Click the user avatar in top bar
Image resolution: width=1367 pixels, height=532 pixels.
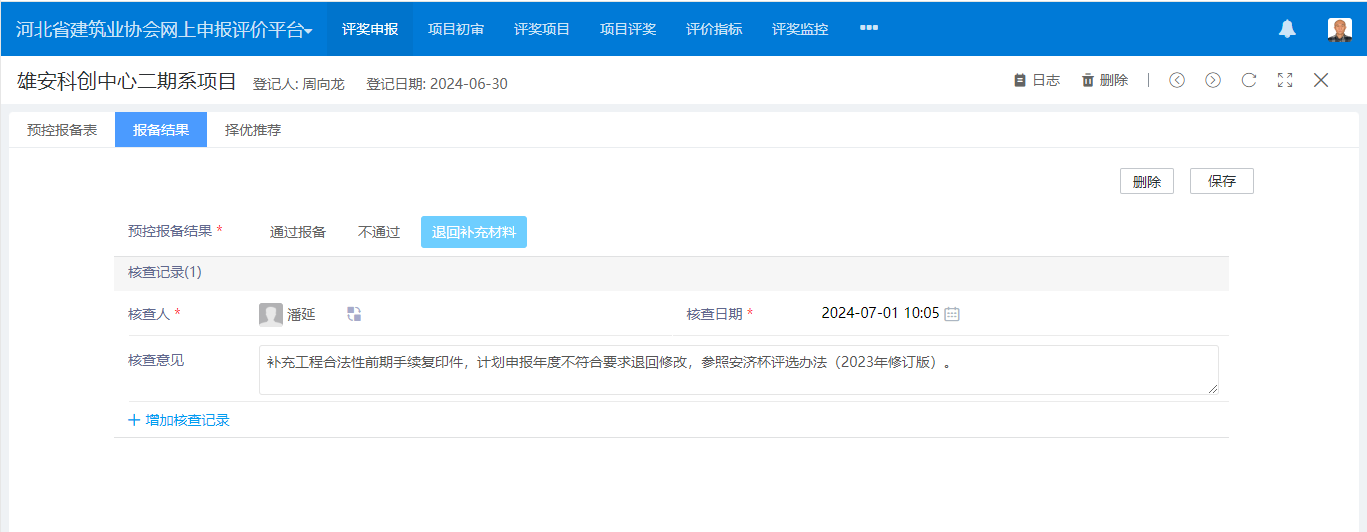pyautogui.click(x=1339, y=29)
